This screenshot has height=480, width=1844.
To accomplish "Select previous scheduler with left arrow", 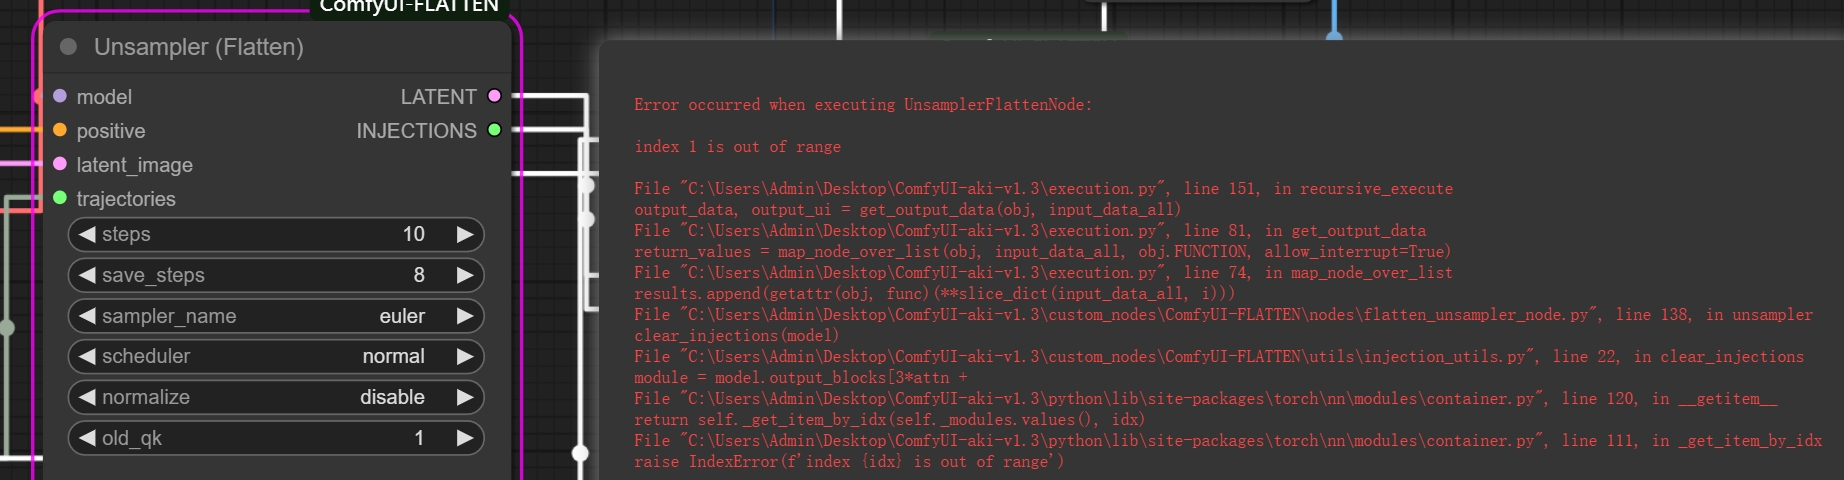I will coord(87,356).
